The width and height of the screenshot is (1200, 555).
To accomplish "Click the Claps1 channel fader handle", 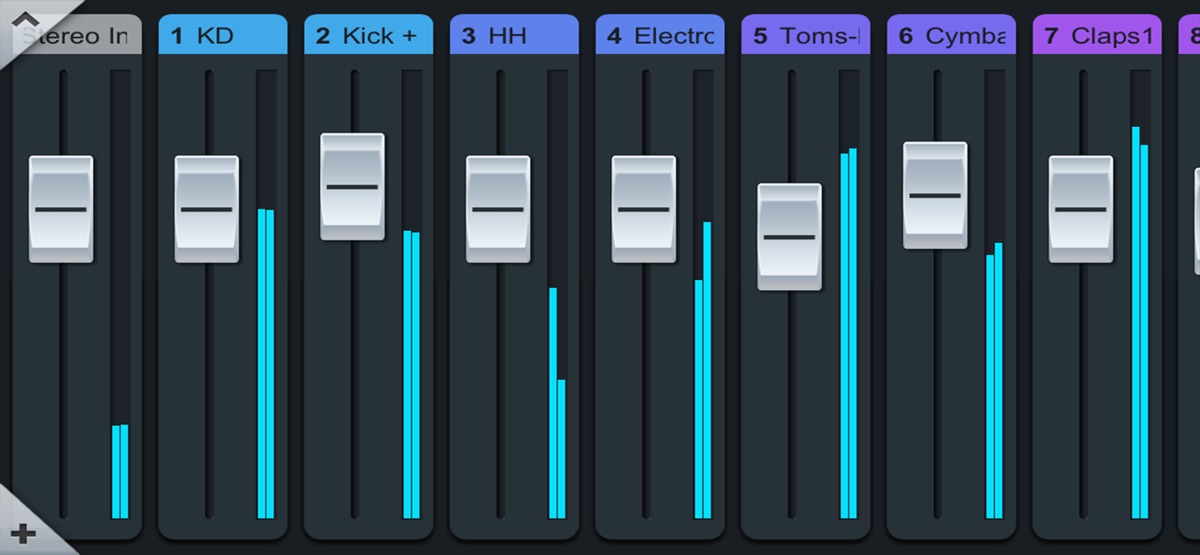I will pos(1081,209).
